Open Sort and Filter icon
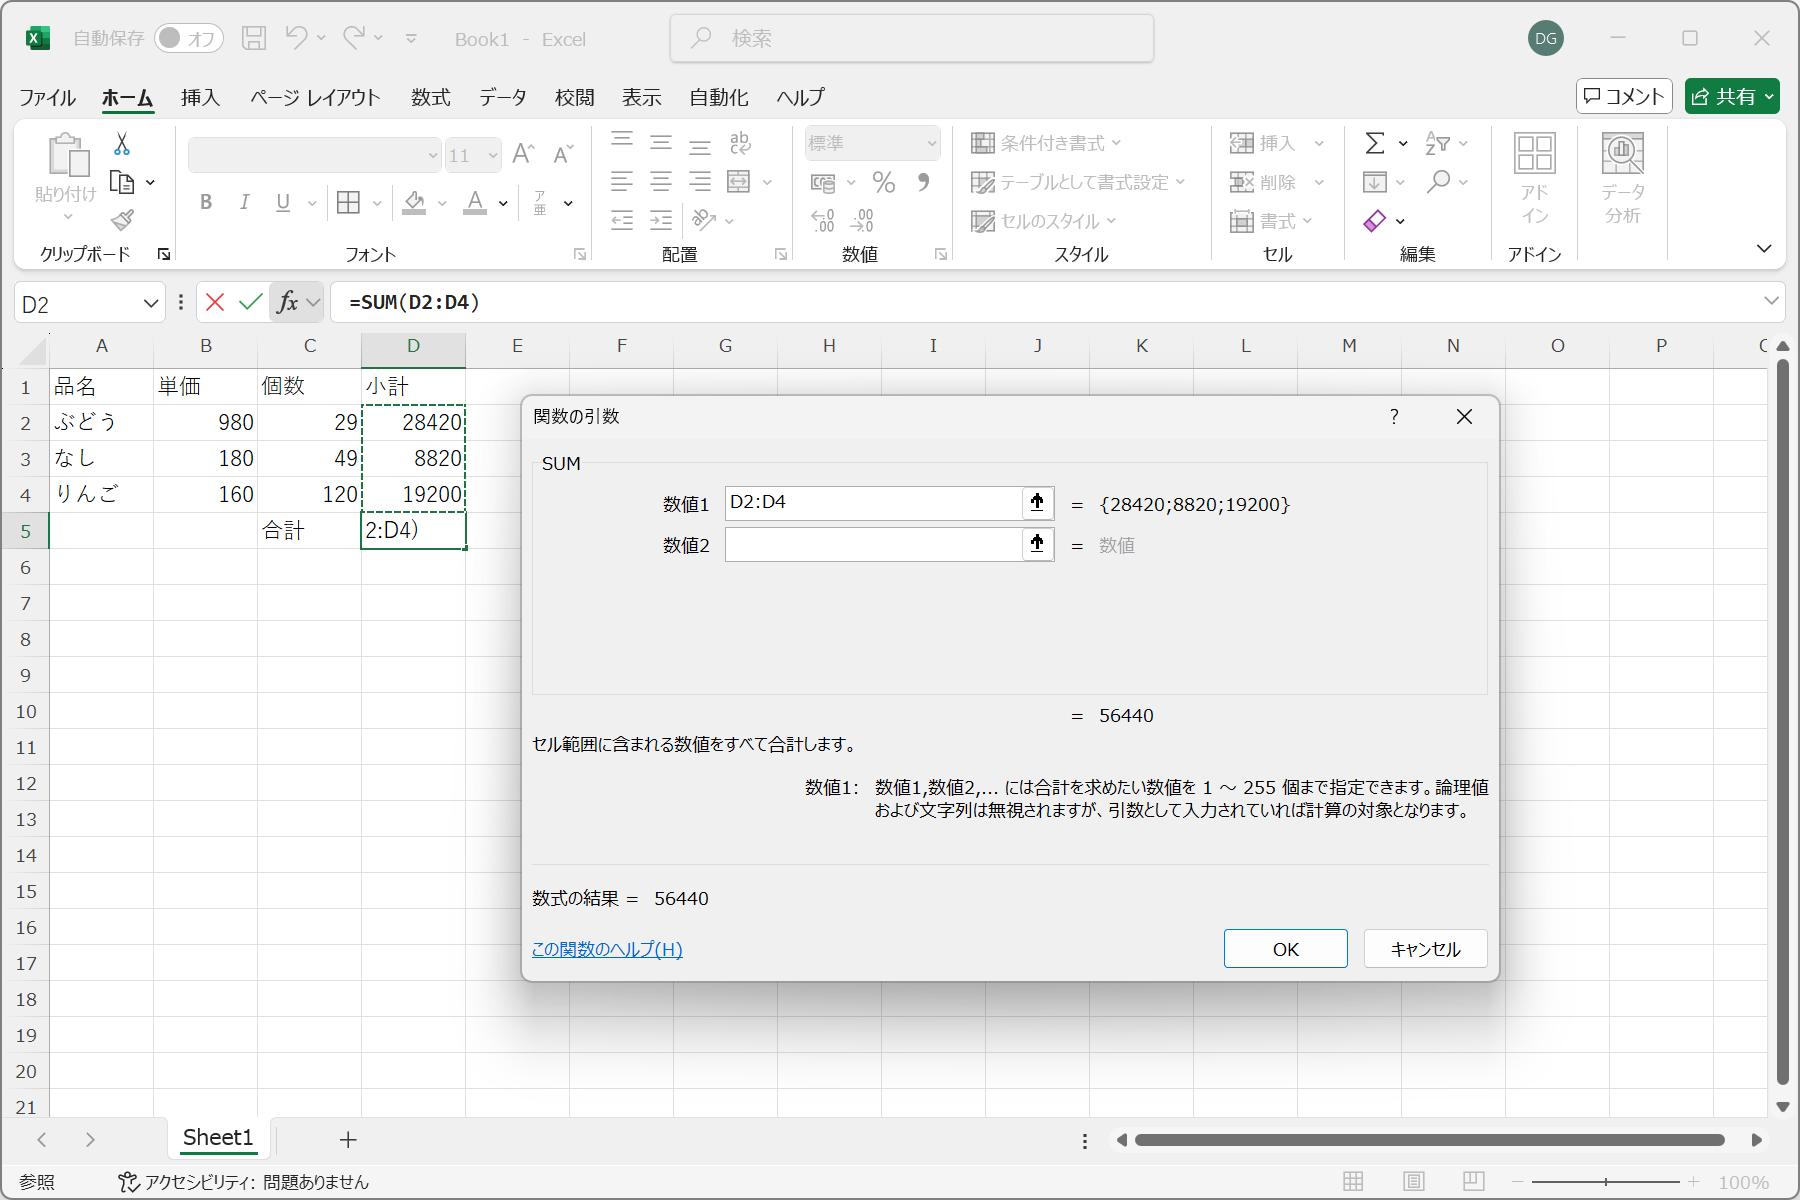Screen dimensions: 1800x1200 (x=1438, y=143)
